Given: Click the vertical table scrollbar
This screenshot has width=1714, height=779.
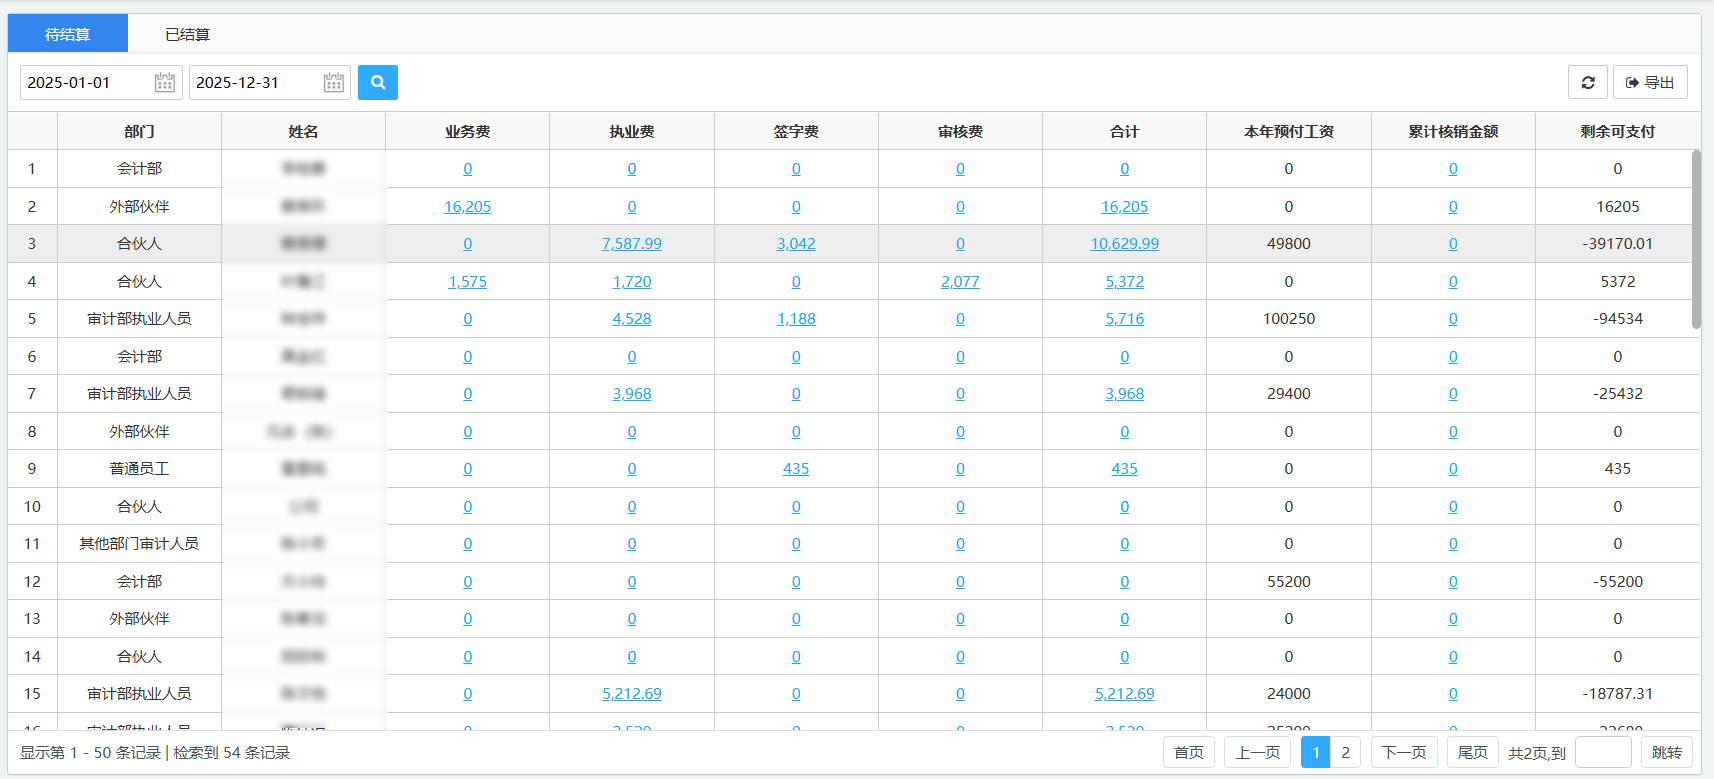Looking at the screenshot, I should (x=1695, y=240).
